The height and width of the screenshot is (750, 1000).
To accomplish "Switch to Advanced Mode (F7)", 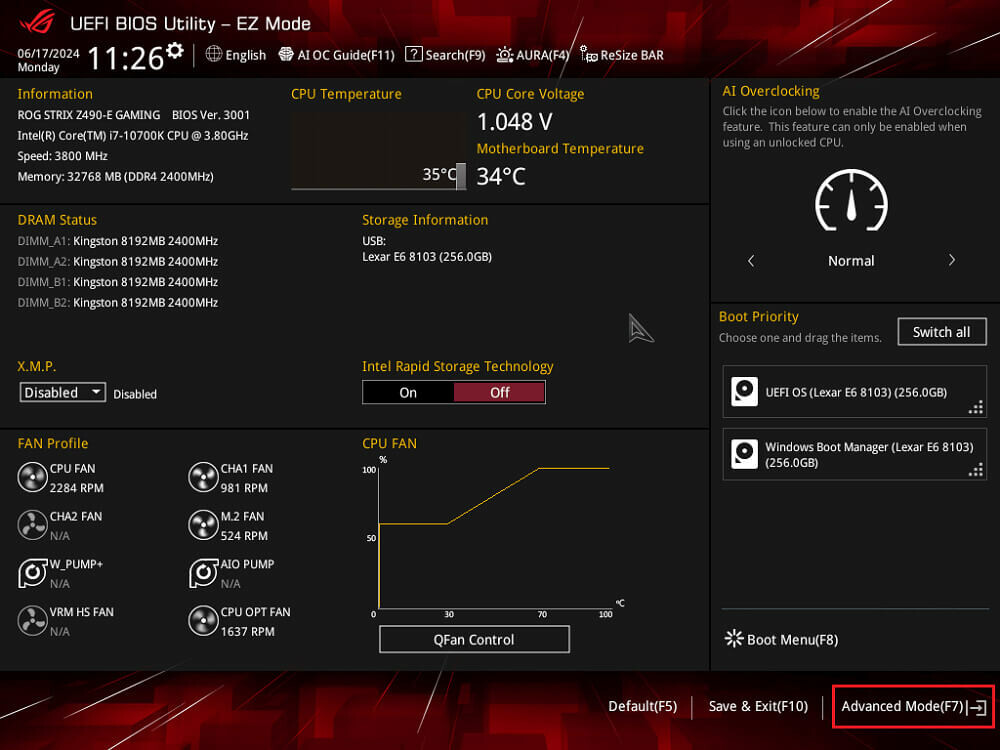I will point(913,706).
